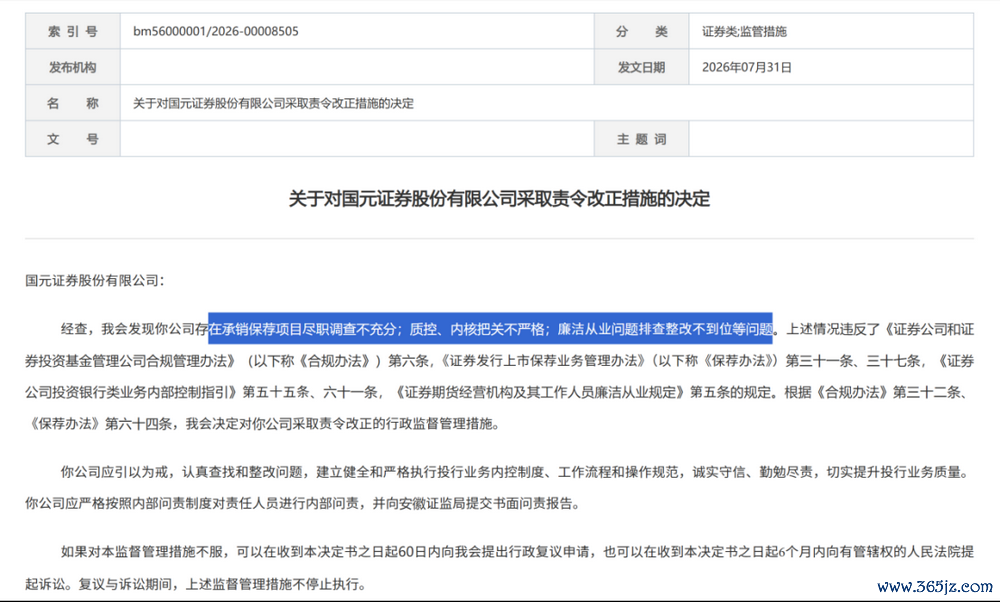Click the date 2026年07月31日
The width and height of the screenshot is (1000, 602).
pos(746,67)
